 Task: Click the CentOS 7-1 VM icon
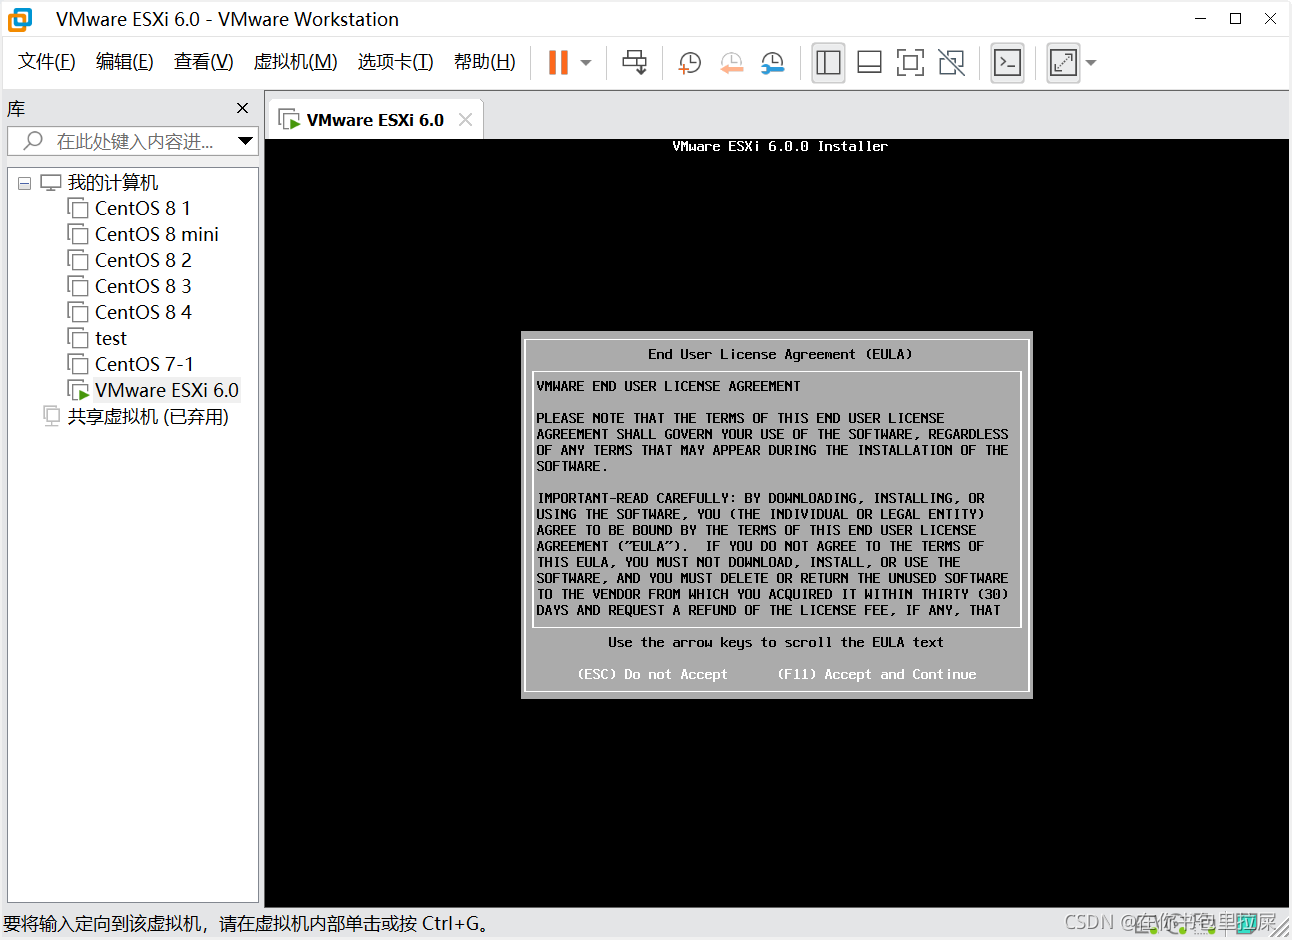tap(78, 364)
